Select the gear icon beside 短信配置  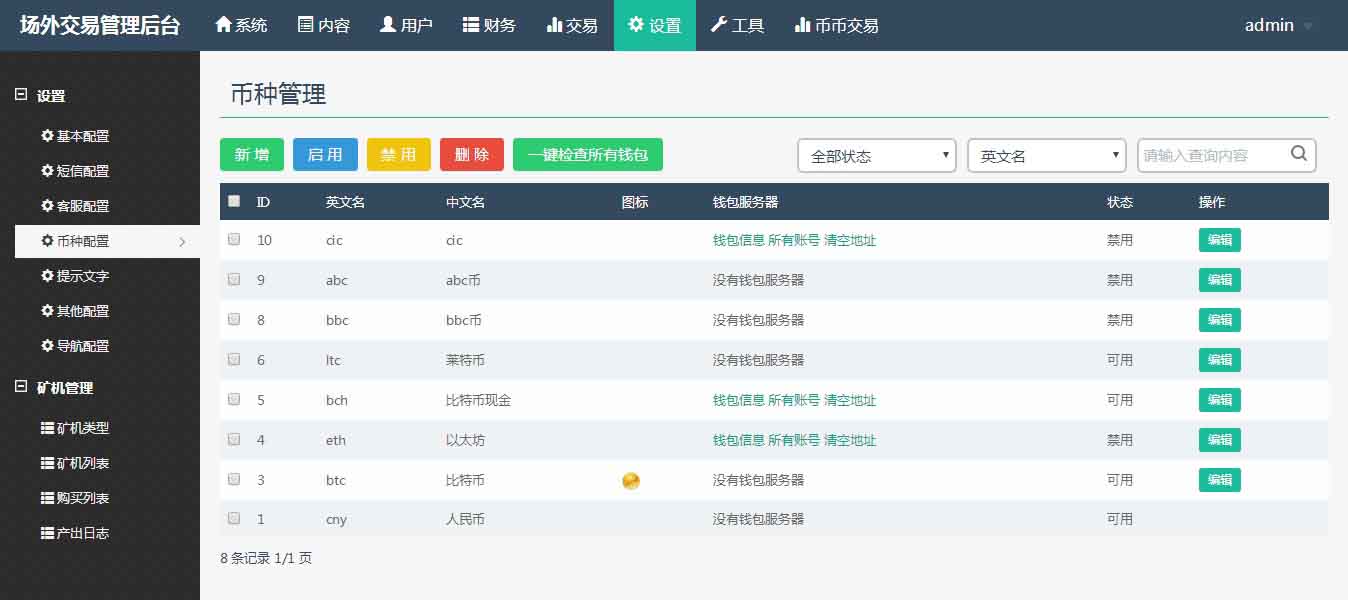coord(46,171)
